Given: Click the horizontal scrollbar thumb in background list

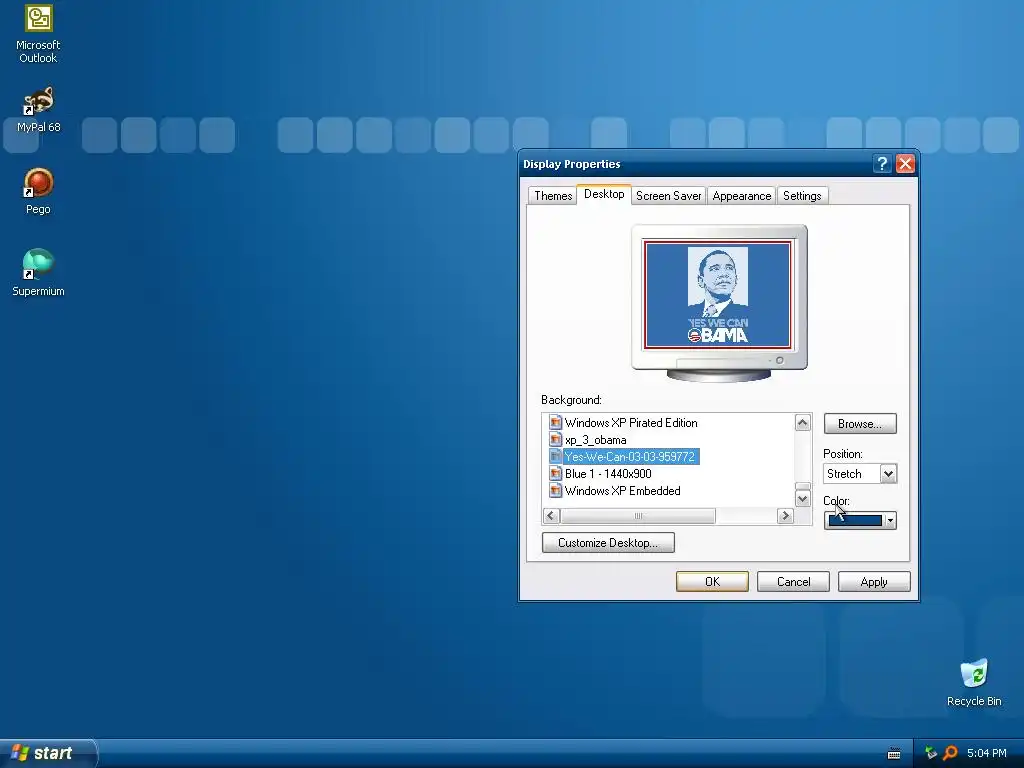Looking at the screenshot, I should tap(638, 516).
